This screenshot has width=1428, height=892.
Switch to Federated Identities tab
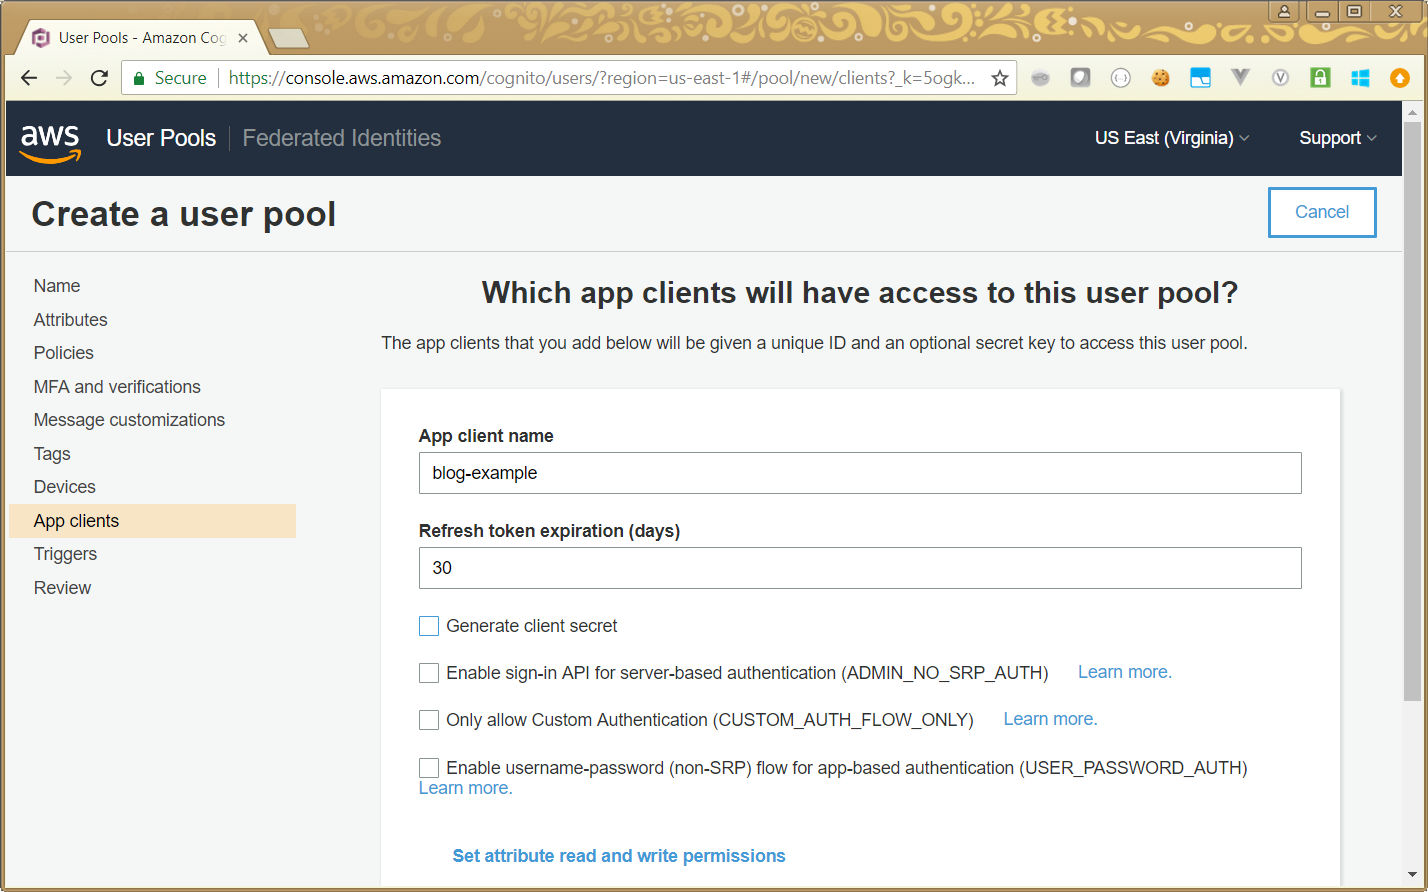341,138
